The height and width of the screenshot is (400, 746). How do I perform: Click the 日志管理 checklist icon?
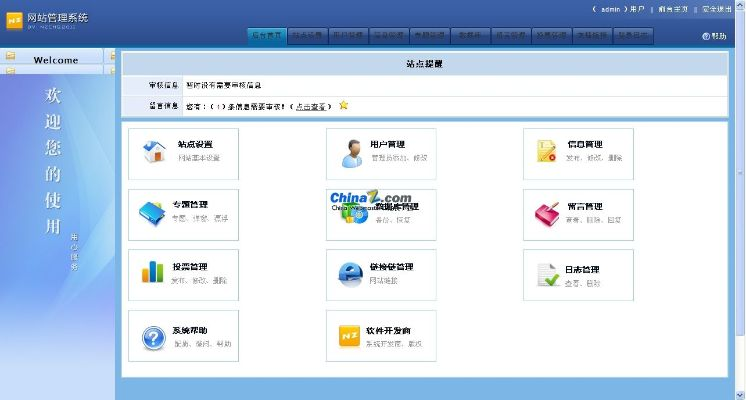547,274
